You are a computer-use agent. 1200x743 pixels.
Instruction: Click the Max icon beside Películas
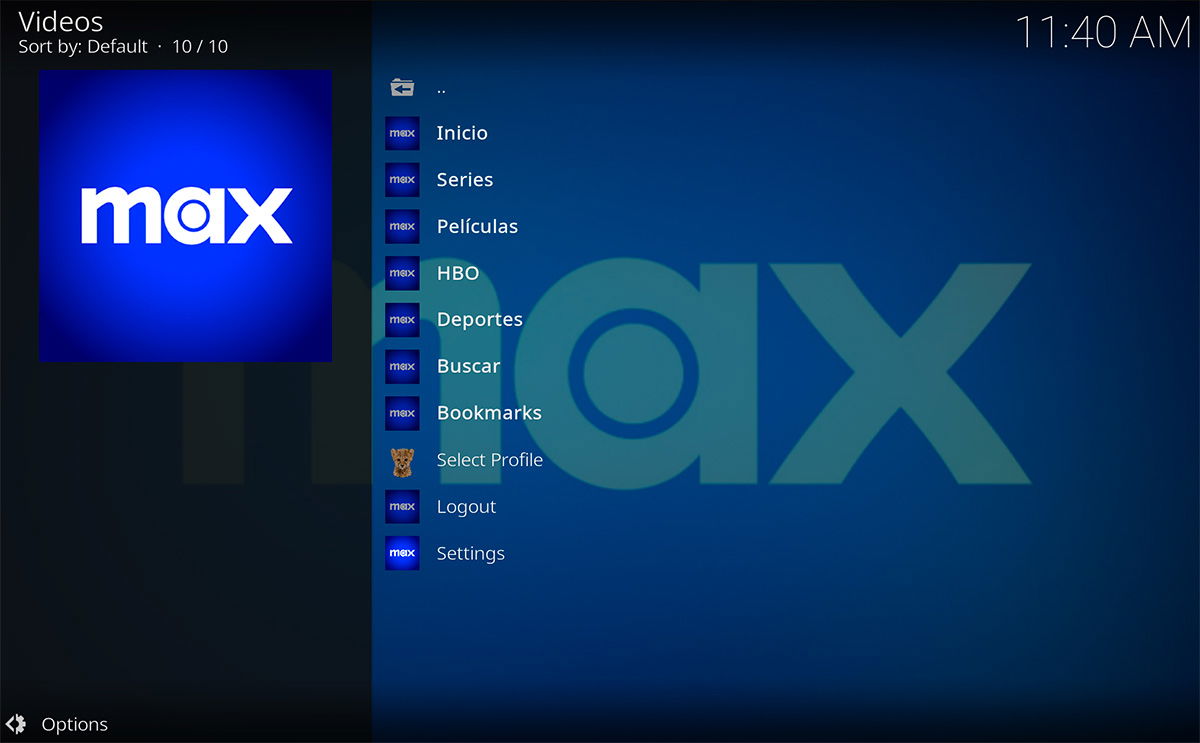pyautogui.click(x=402, y=226)
